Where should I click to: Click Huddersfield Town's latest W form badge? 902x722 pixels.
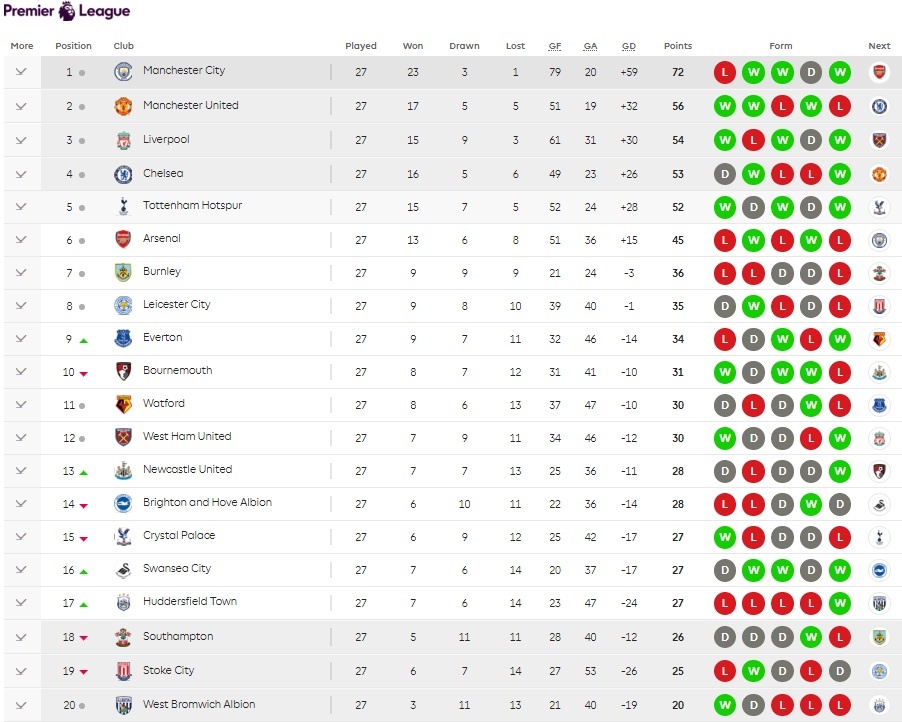839,603
